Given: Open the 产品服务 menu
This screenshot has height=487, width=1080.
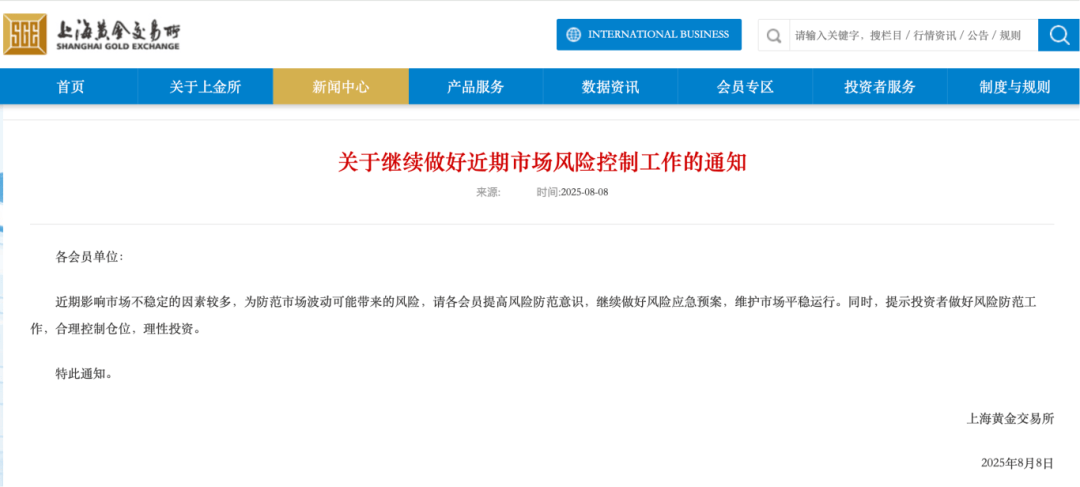Looking at the screenshot, I should pyautogui.click(x=475, y=87).
